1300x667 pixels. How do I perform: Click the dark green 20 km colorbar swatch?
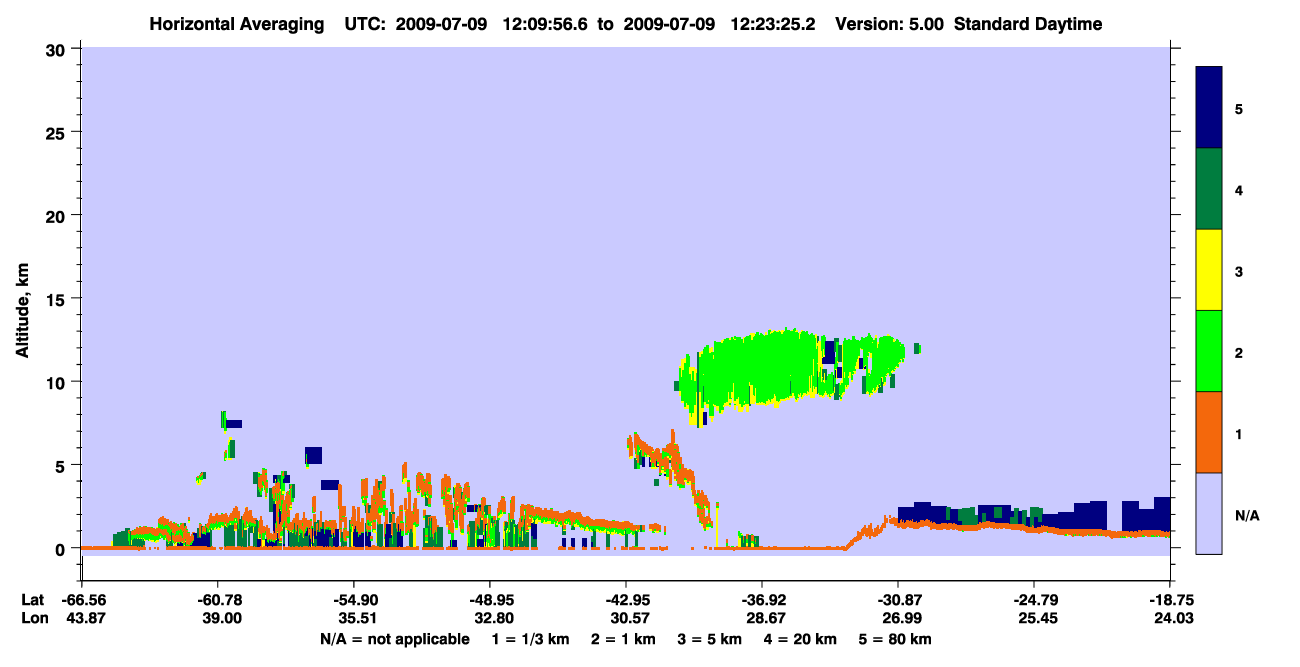click(1209, 189)
